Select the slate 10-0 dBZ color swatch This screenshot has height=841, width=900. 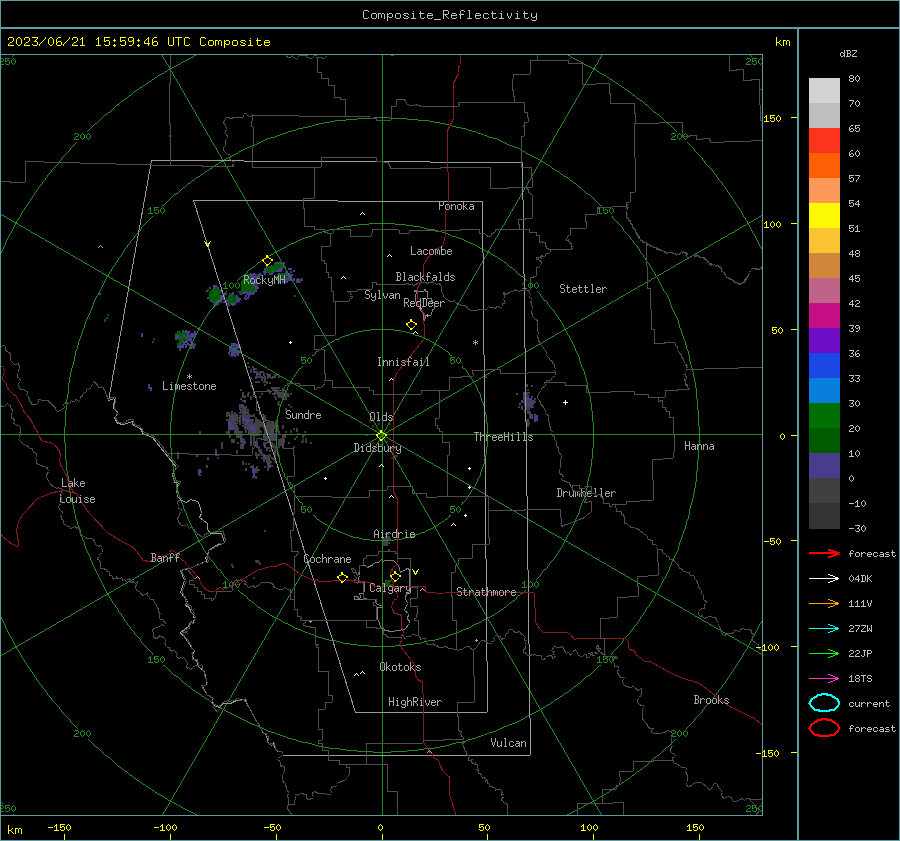pyautogui.click(x=824, y=466)
